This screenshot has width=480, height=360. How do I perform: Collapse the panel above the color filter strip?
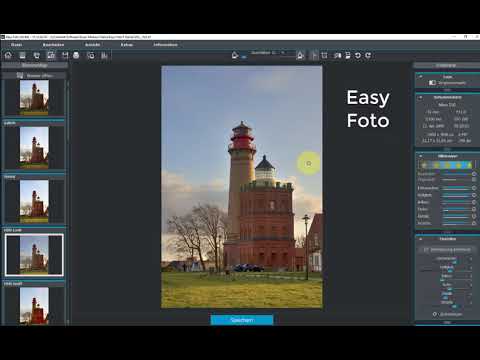[x=420, y=156]
